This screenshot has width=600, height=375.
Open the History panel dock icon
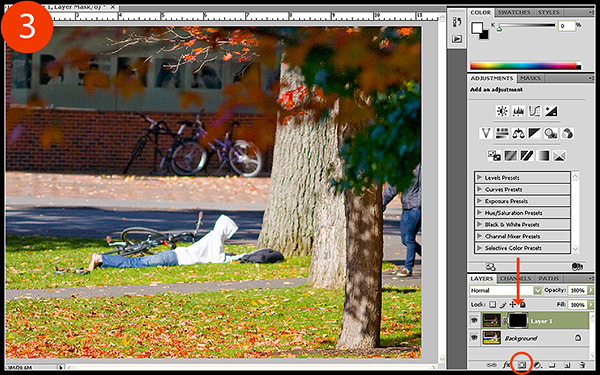click(x=457, y=22)
